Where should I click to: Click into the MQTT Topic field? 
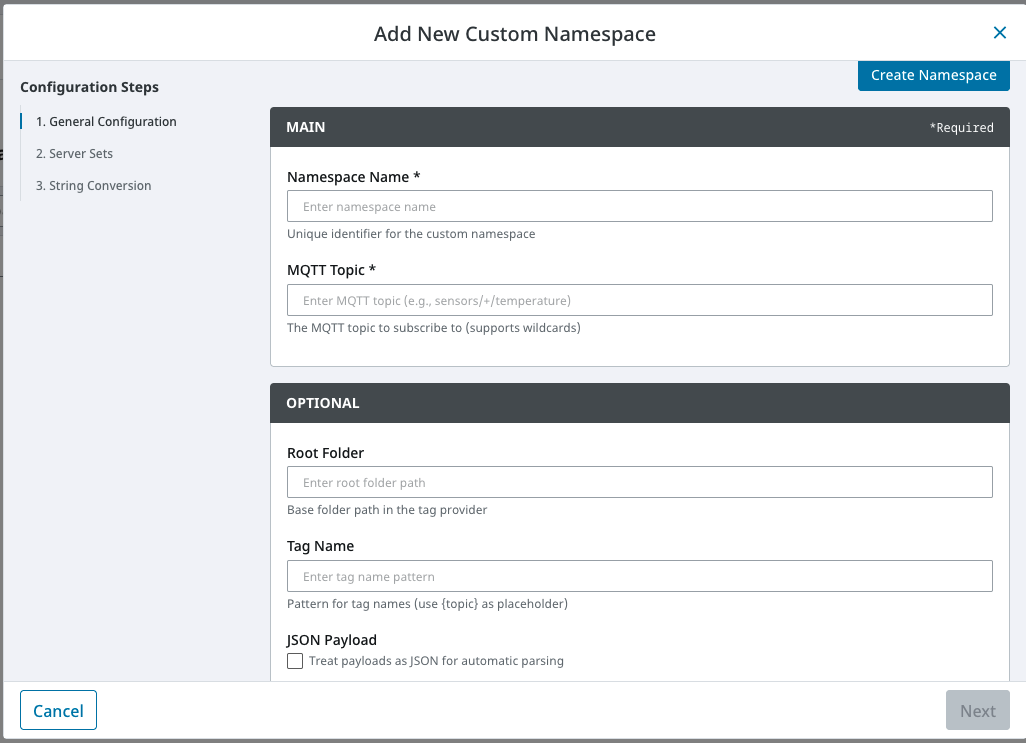(x=639, y=300)
